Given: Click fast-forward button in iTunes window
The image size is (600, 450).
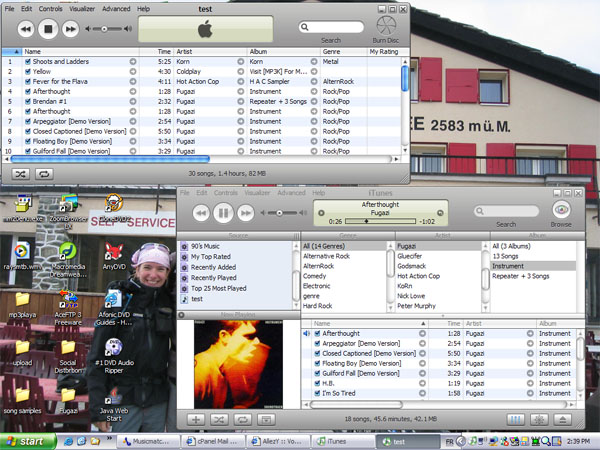Looking at the screenshot, I should pos(246,213).
